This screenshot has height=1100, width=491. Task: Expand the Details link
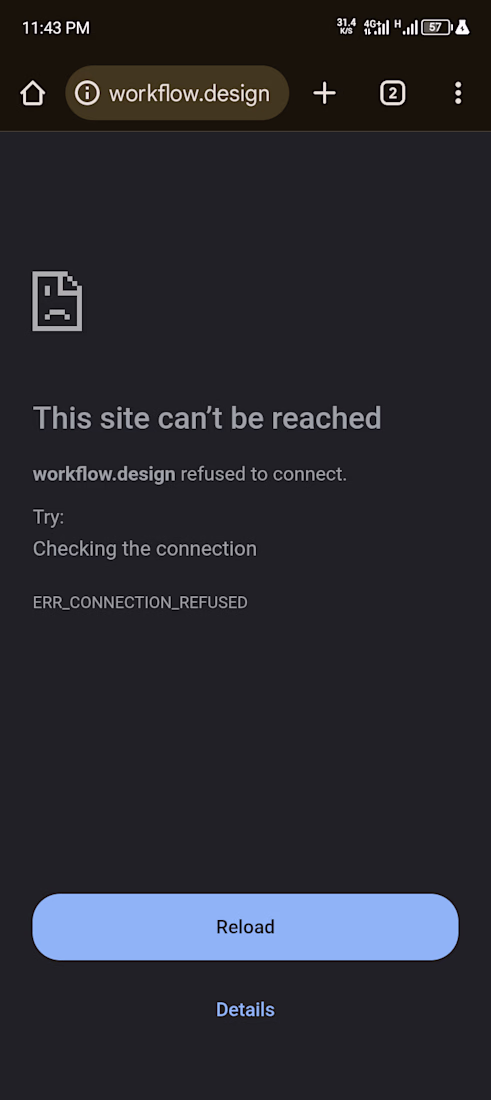pos(246,1010)
